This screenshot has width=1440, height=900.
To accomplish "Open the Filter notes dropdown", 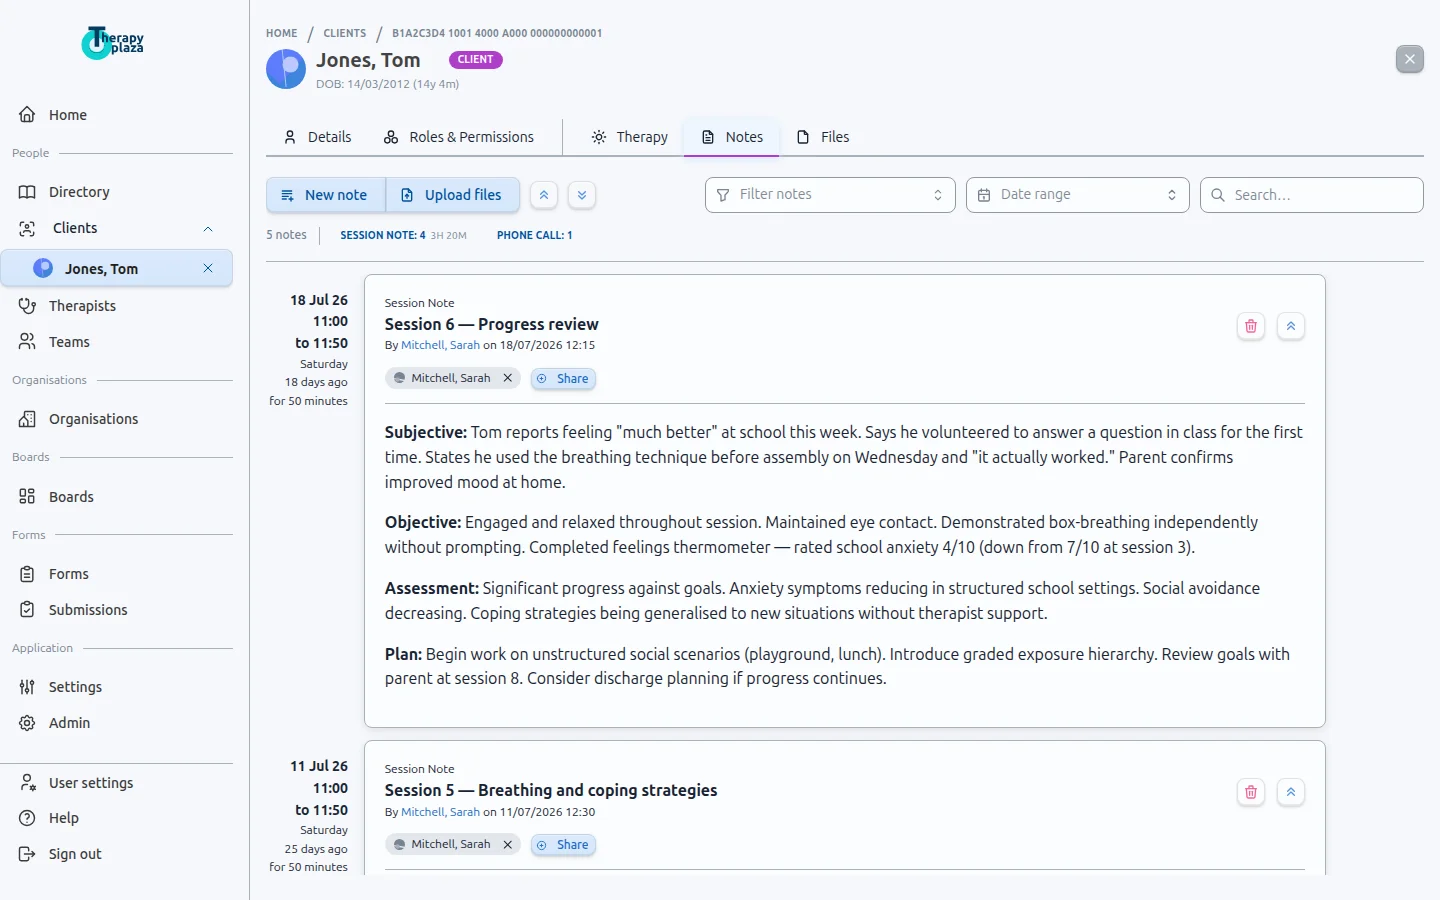I will tap(830, 195).
